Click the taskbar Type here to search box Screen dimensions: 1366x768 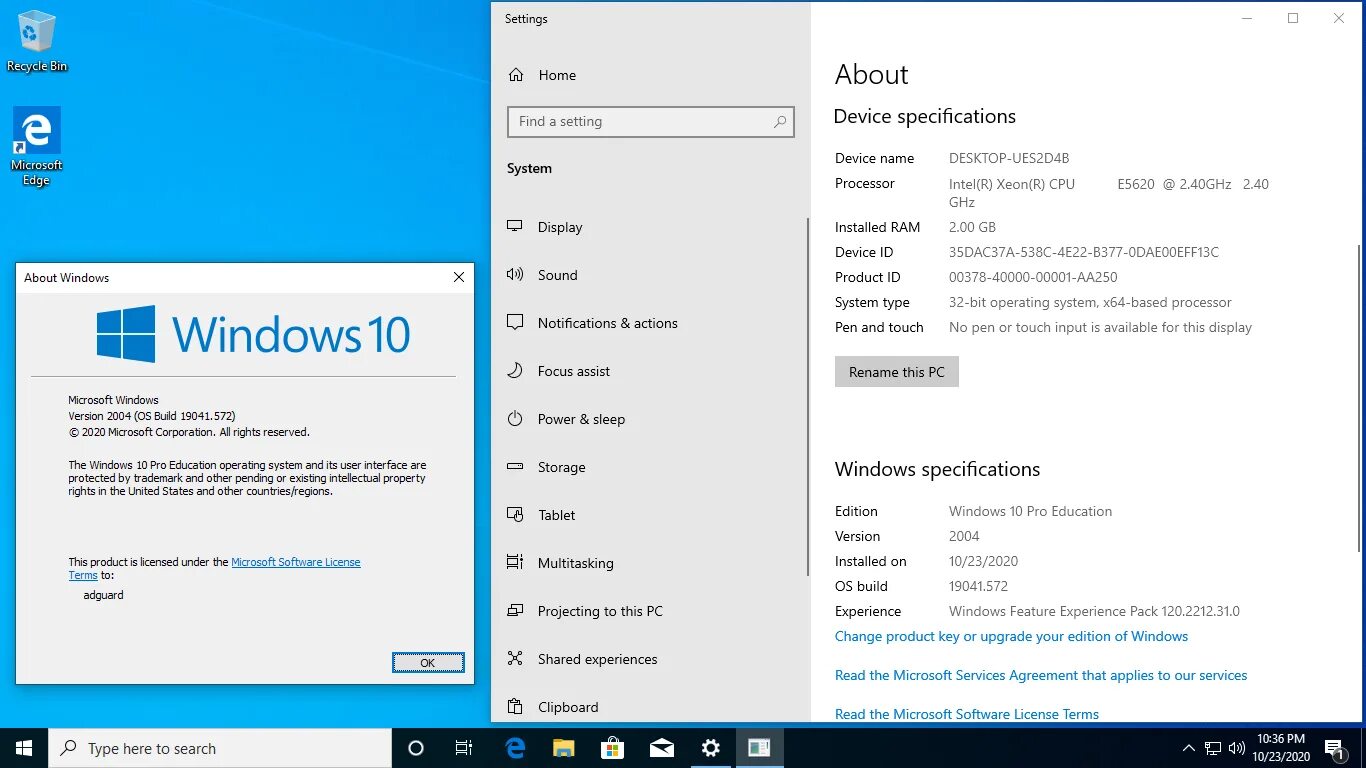[220, 748]
